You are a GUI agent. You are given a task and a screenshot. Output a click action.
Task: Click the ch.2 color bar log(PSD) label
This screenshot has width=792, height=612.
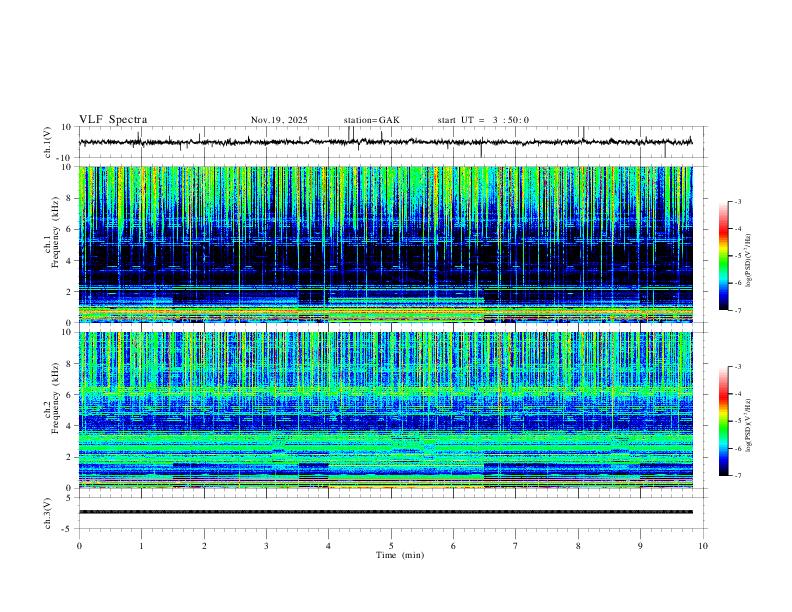pyautogui.click(x=749, y=426)
